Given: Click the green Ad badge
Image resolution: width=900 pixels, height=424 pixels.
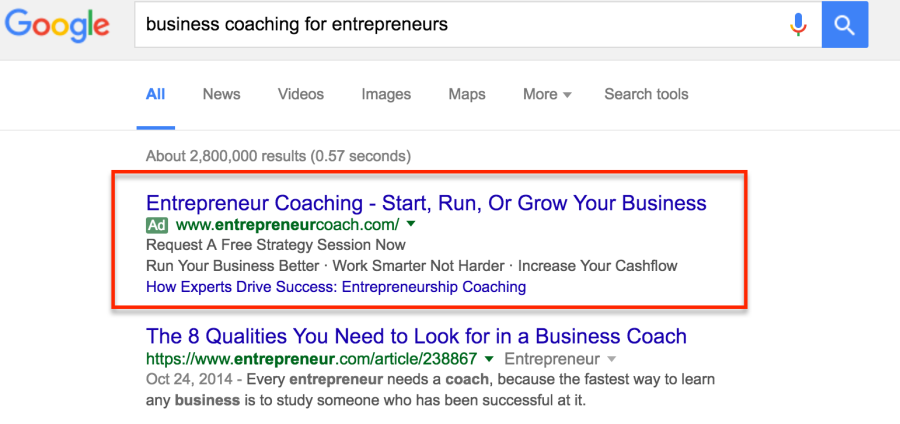Looking at the screenshot, I should point(157,225).
